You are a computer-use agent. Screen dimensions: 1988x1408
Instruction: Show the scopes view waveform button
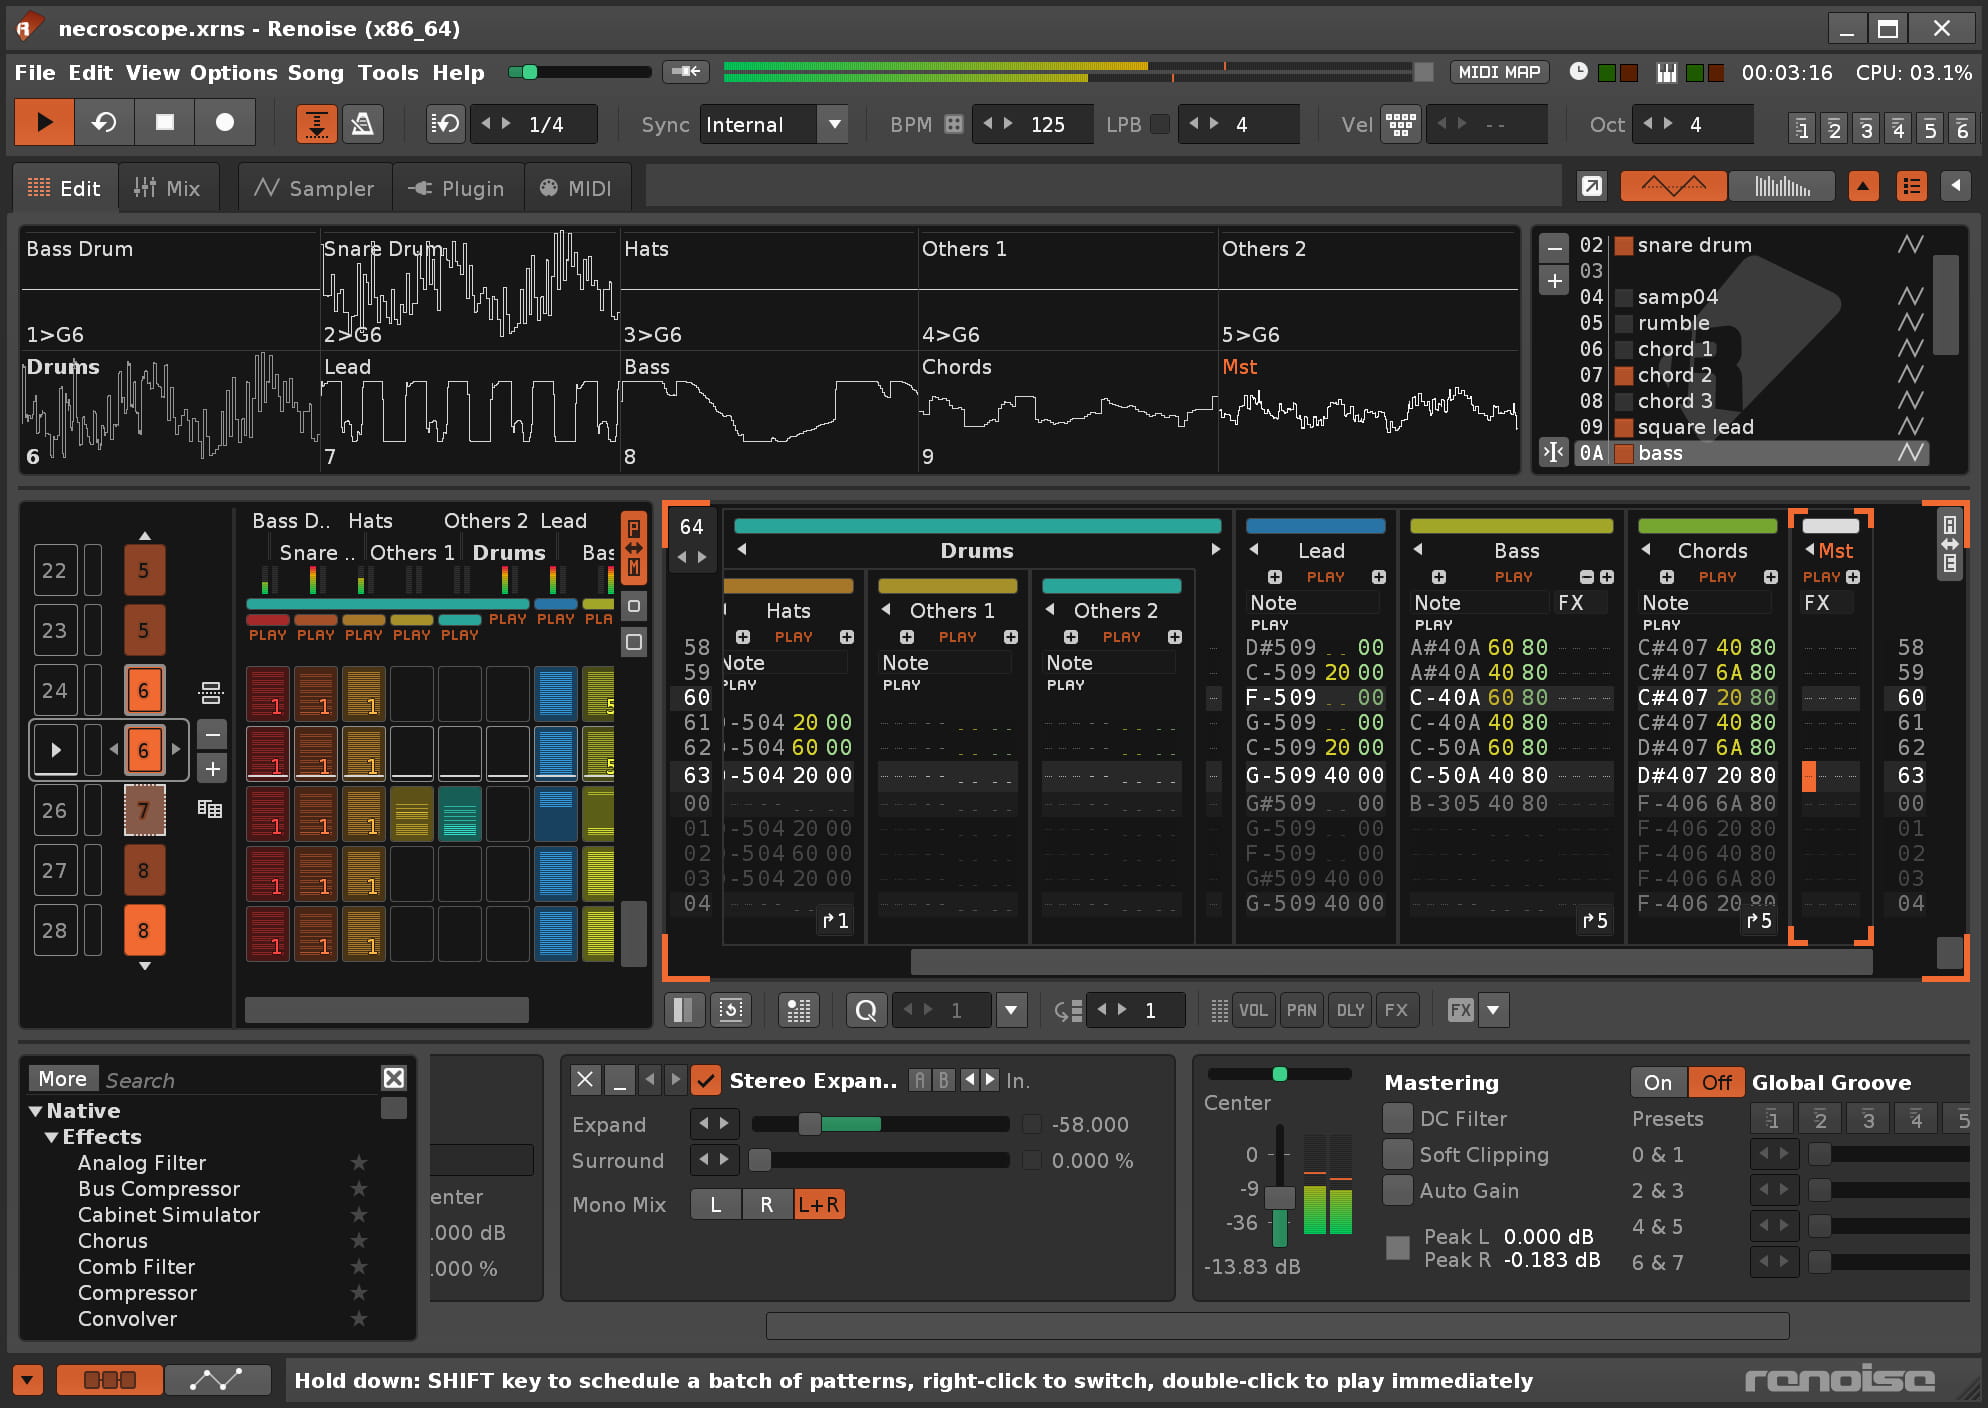click(x=1673, y=186)
